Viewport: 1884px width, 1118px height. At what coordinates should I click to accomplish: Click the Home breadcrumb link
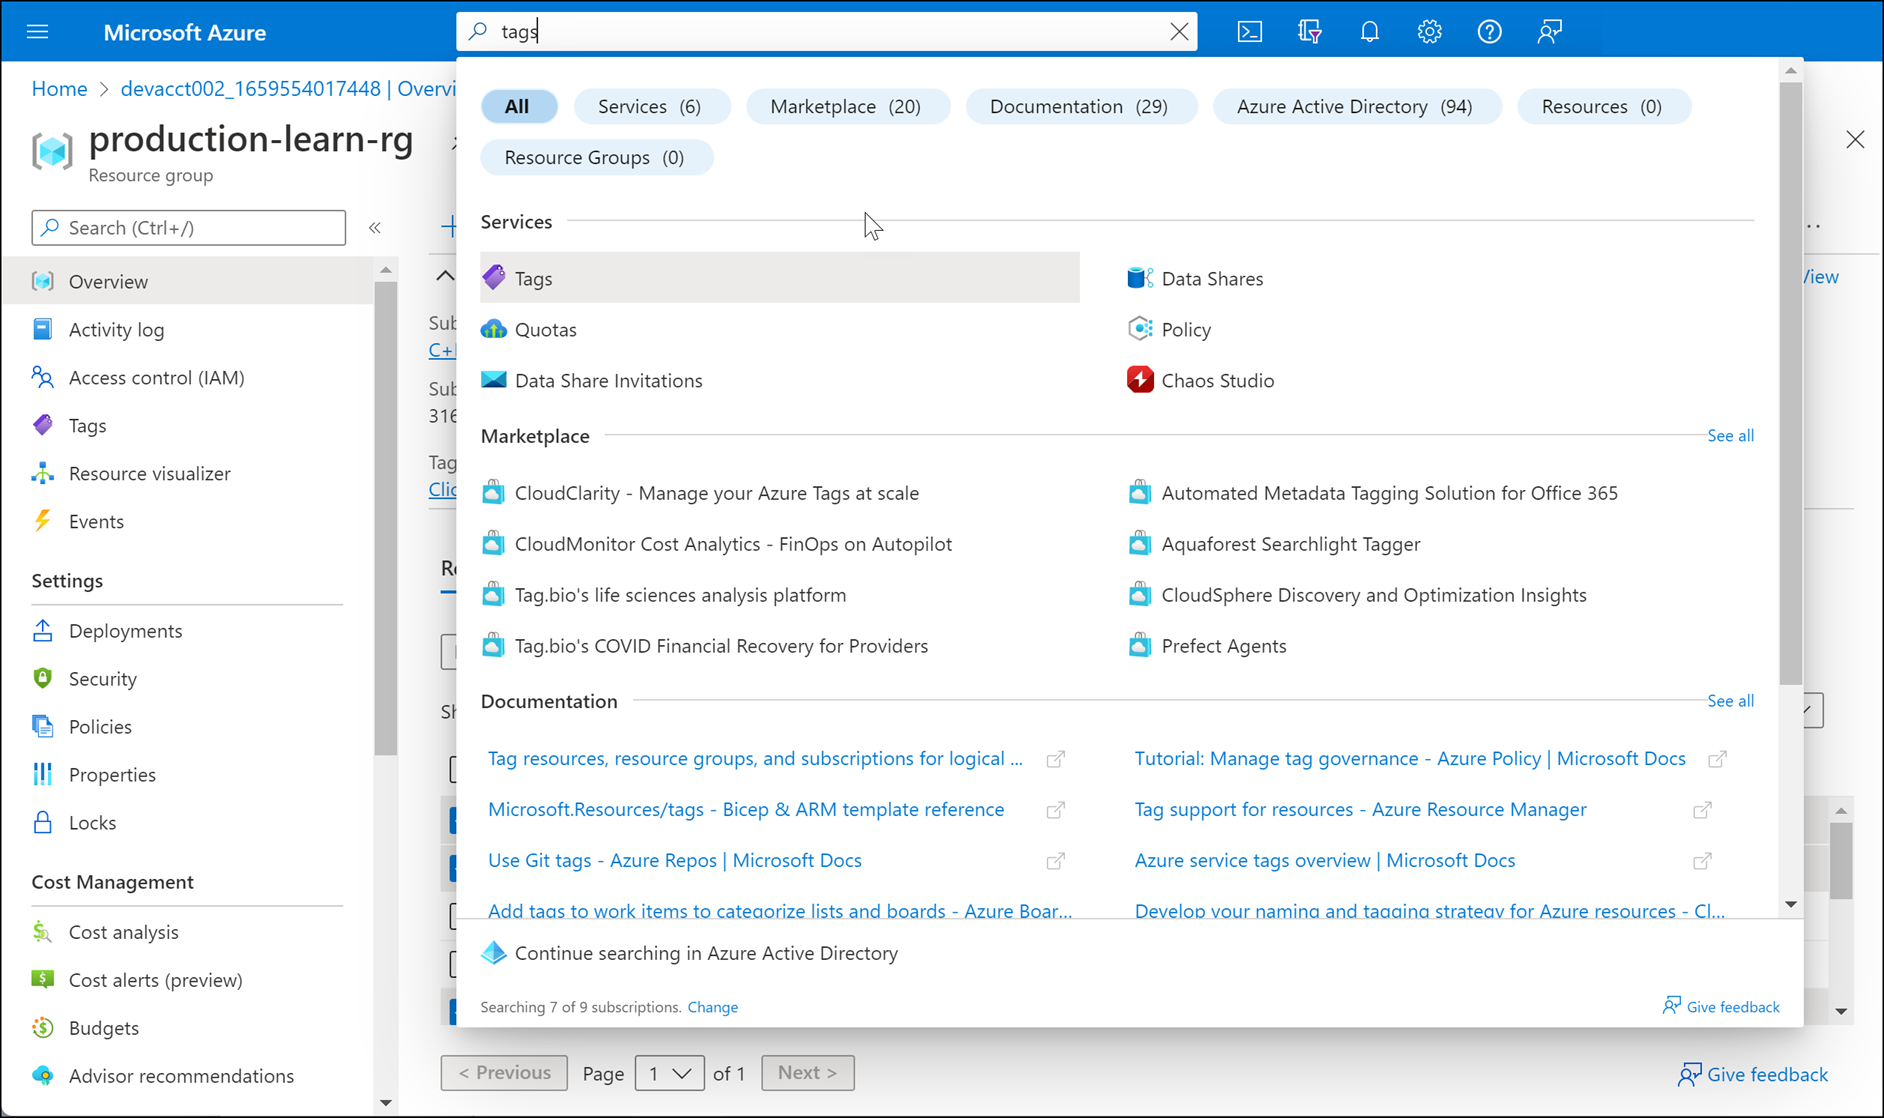pyautogui.click(x=59, y=89)
